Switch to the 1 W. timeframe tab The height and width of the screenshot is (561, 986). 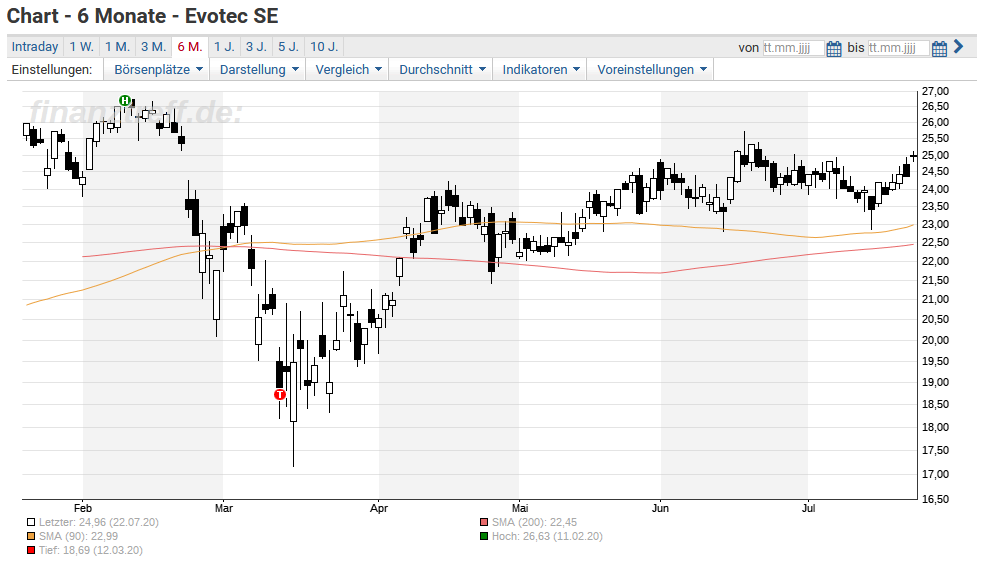pos(81,47)
